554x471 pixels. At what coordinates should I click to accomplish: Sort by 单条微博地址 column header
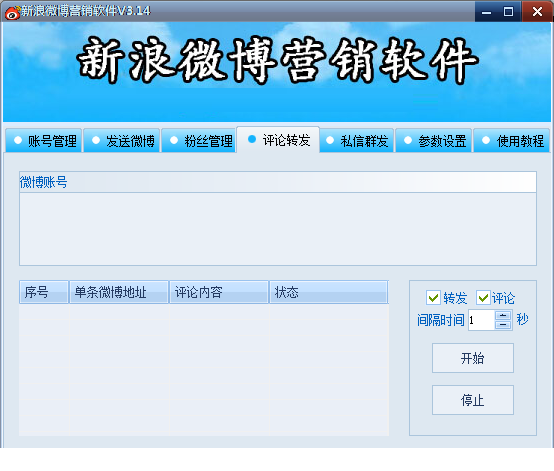(x=119, y=292)
